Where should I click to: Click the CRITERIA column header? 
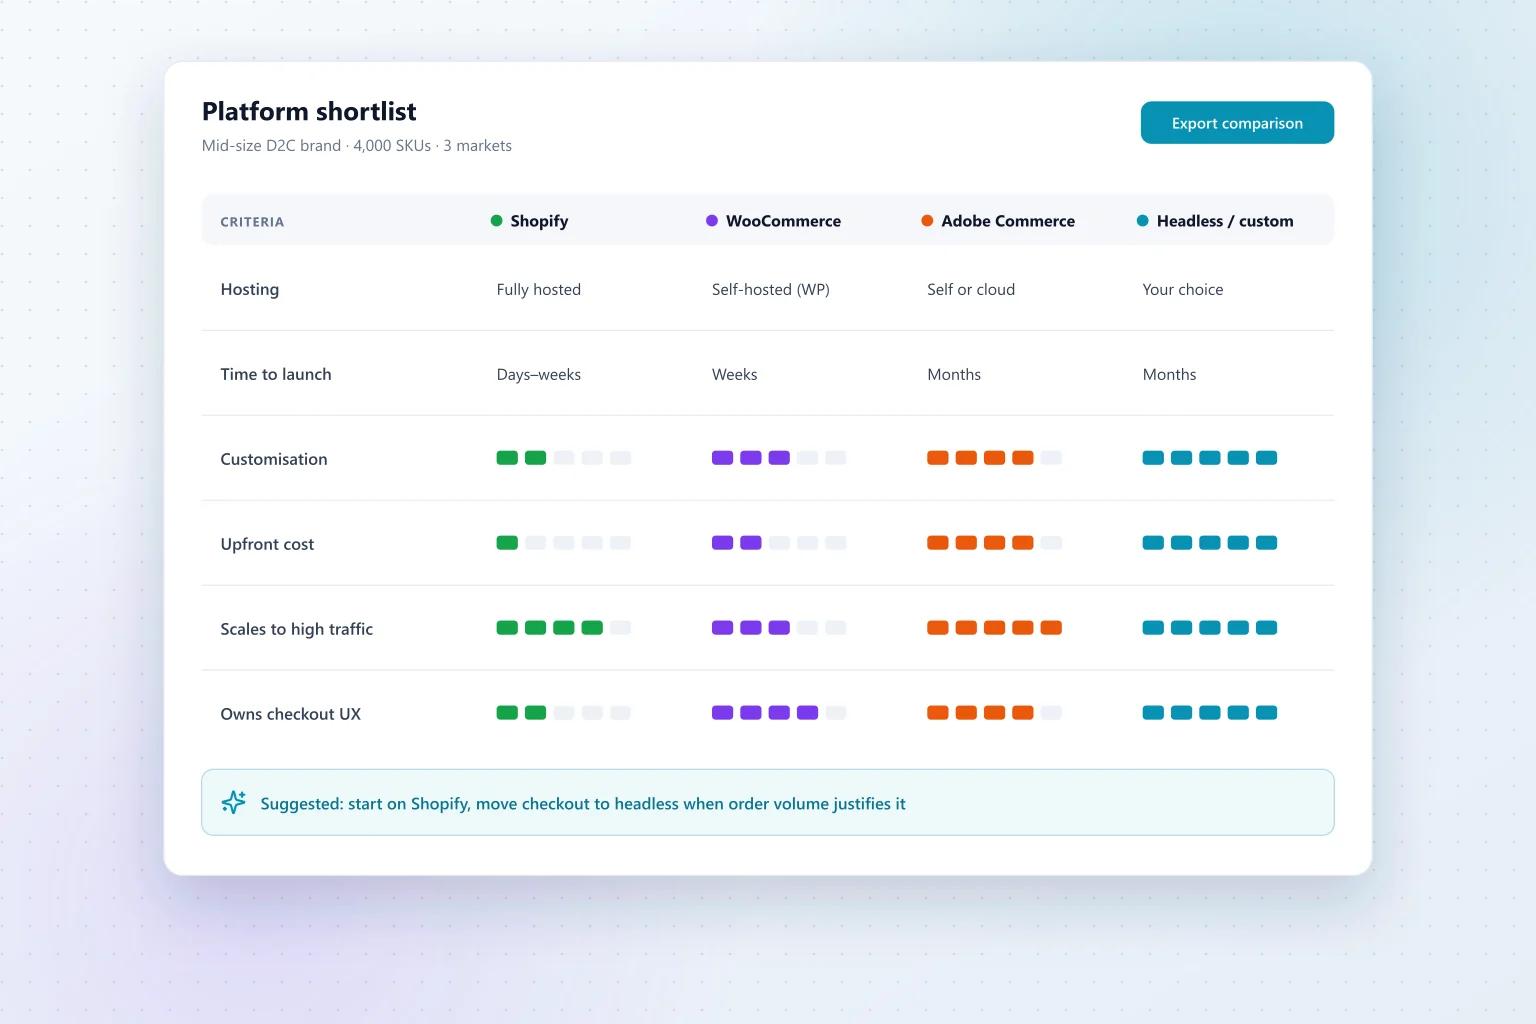click(x=252, y=222)
